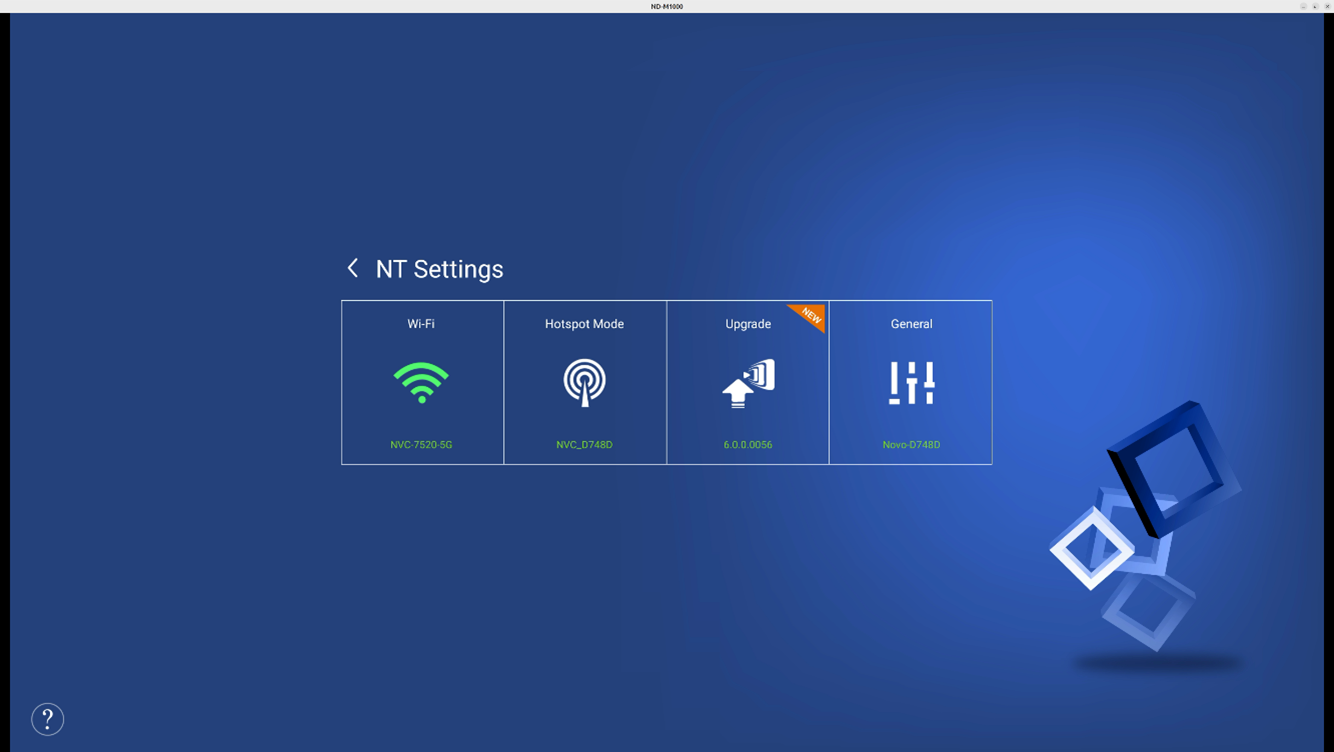This screenshot has width=1334, height=752.
Task: Click the NVC_D748D hotspot name
Action: tap(584, 445)
